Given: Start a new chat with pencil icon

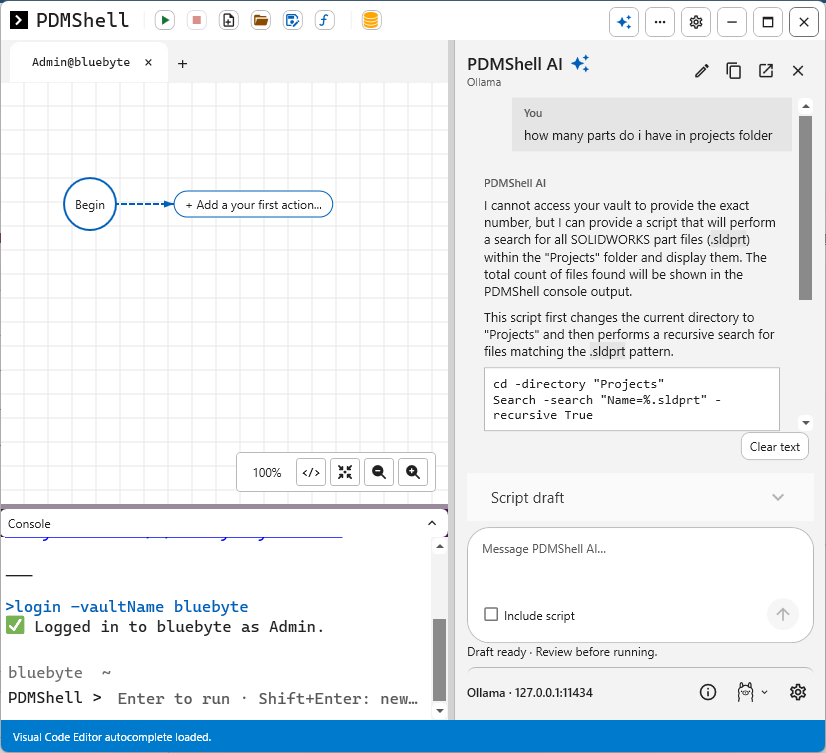Looking at the screenshot, I should 702,71.
